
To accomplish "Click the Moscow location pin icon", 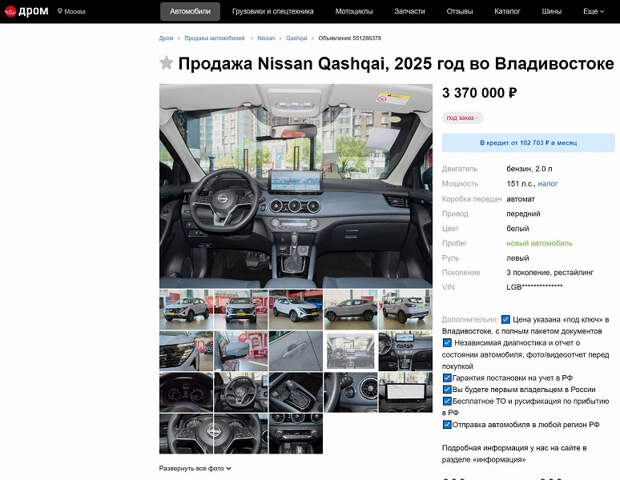I will click(60, 11).
